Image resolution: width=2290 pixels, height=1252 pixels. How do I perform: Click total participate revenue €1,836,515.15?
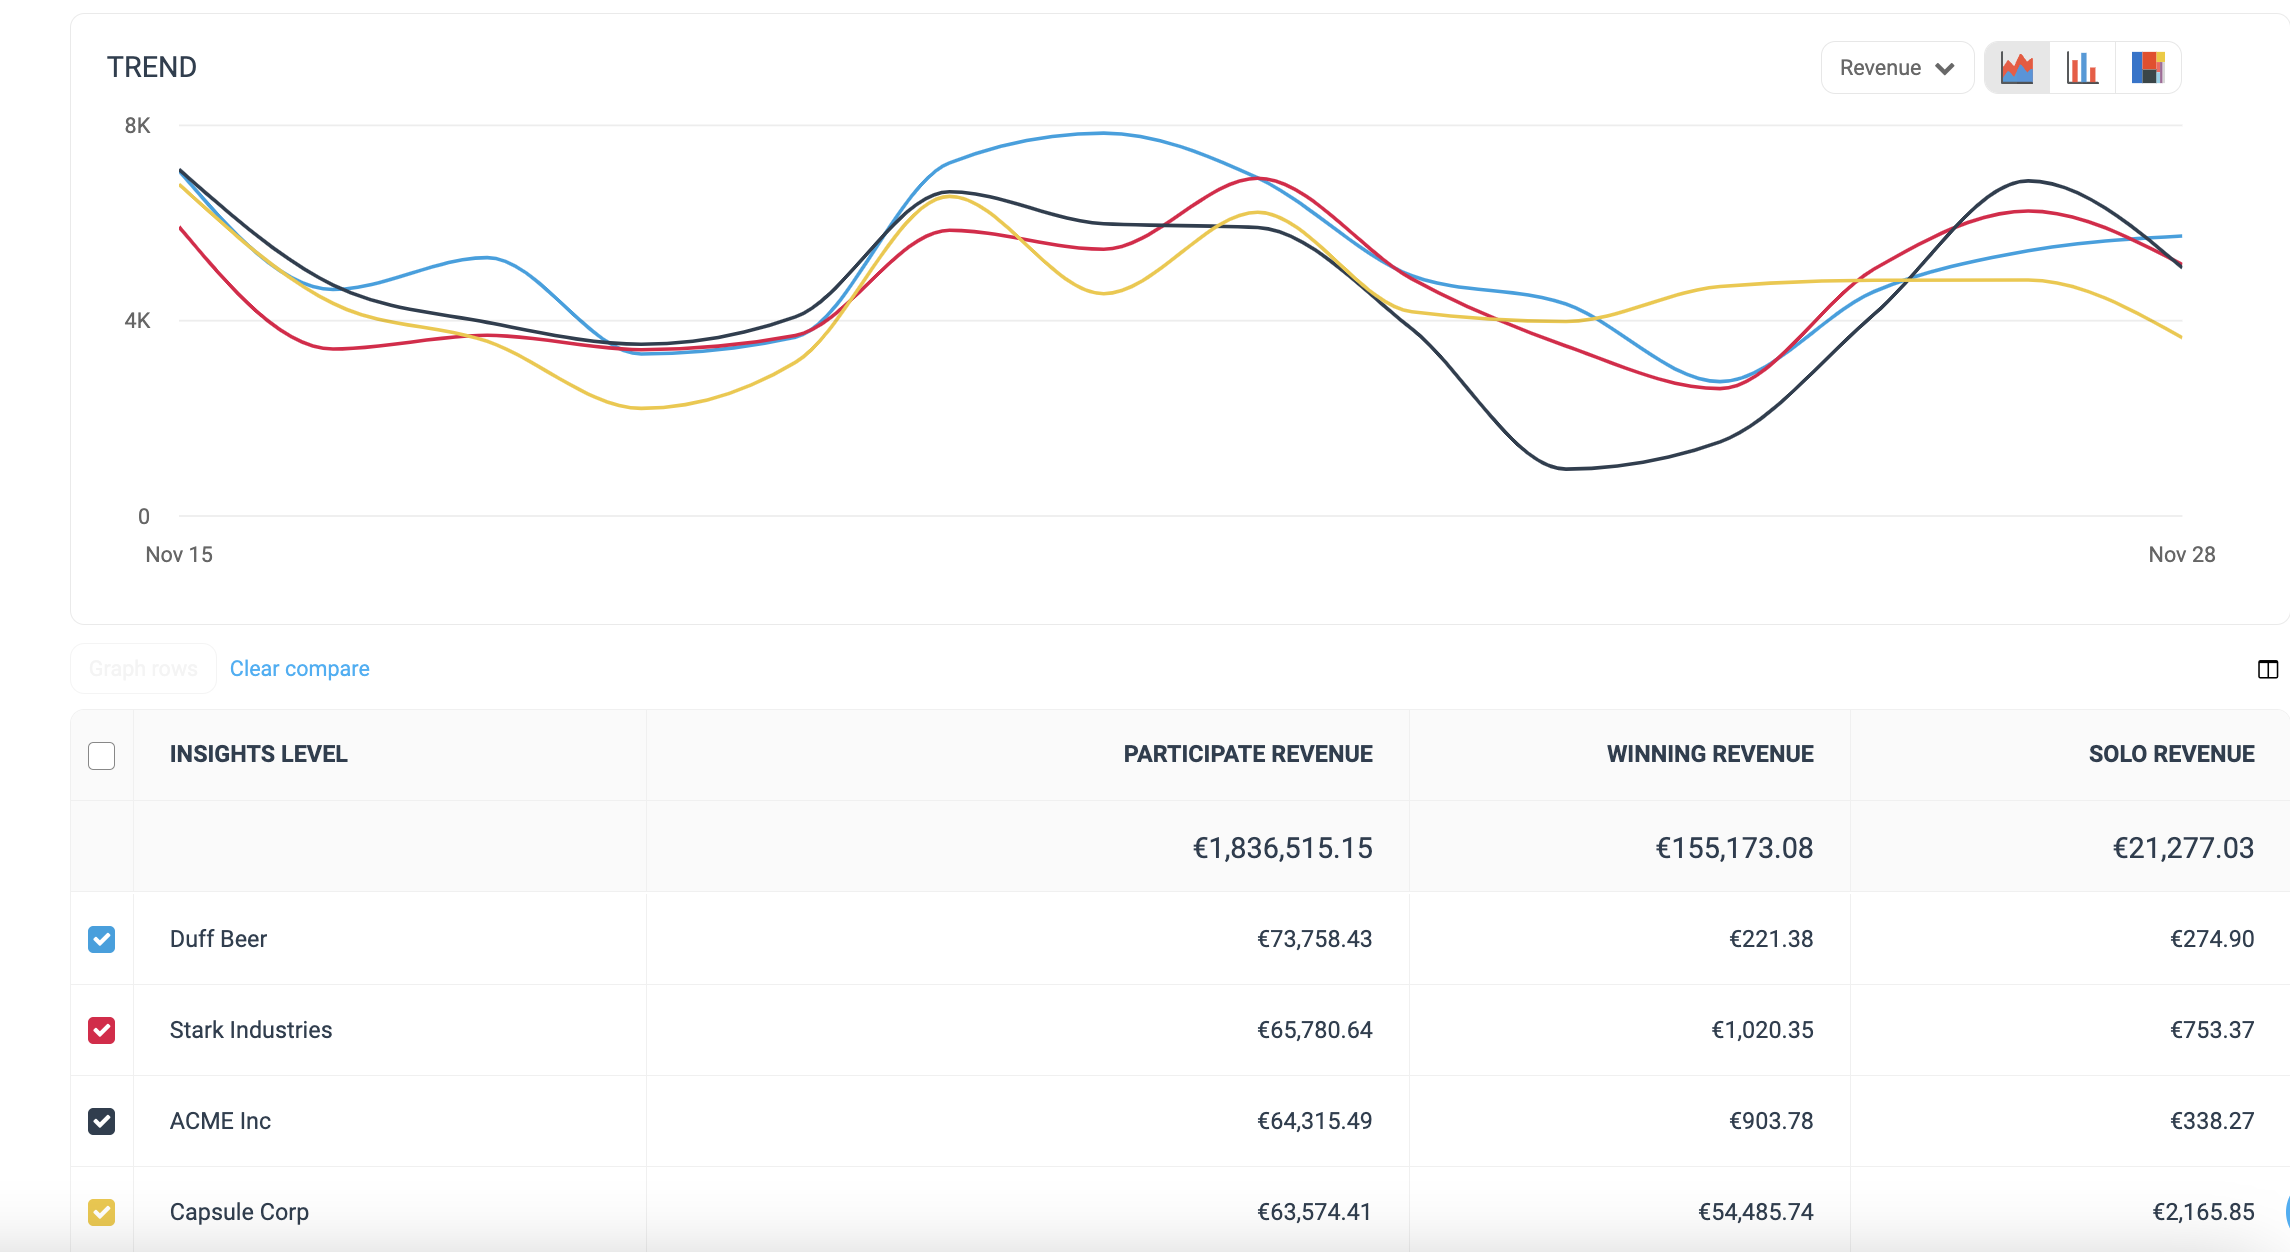pyautogui.click(x=1282, y=848)
